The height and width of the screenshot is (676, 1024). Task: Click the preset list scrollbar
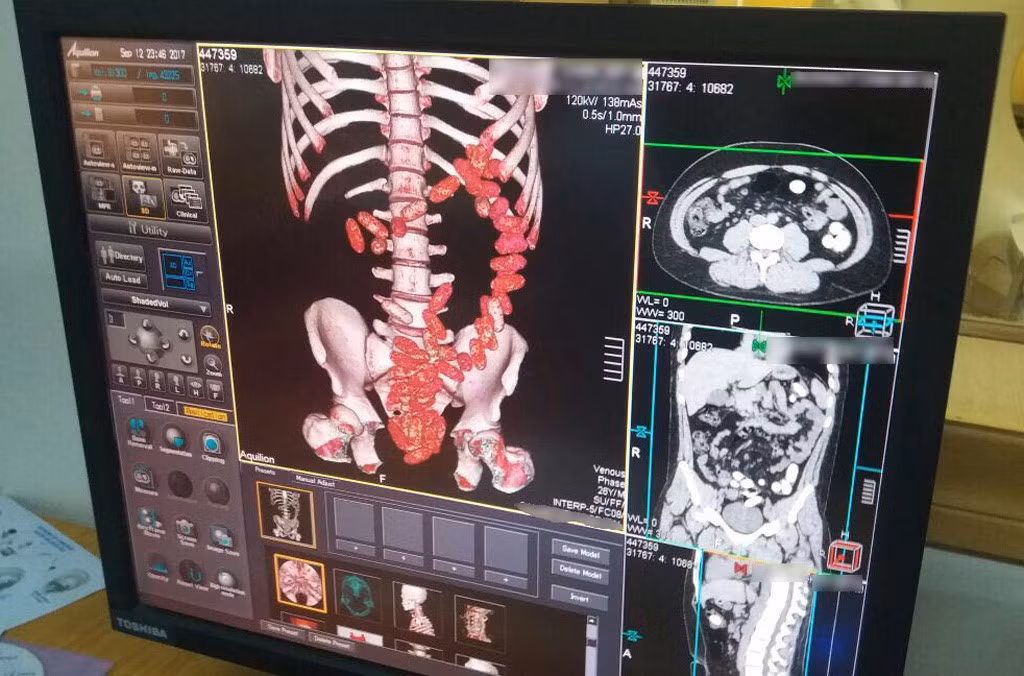pos(591,645)
